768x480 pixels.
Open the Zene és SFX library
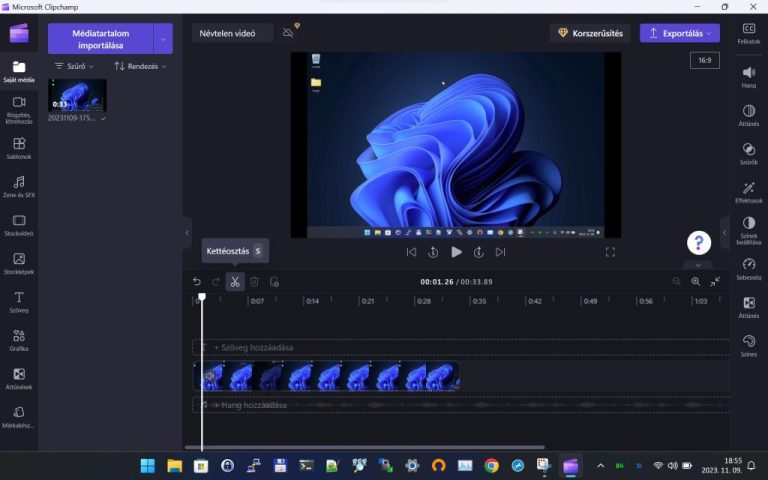[x=19, y=187]
